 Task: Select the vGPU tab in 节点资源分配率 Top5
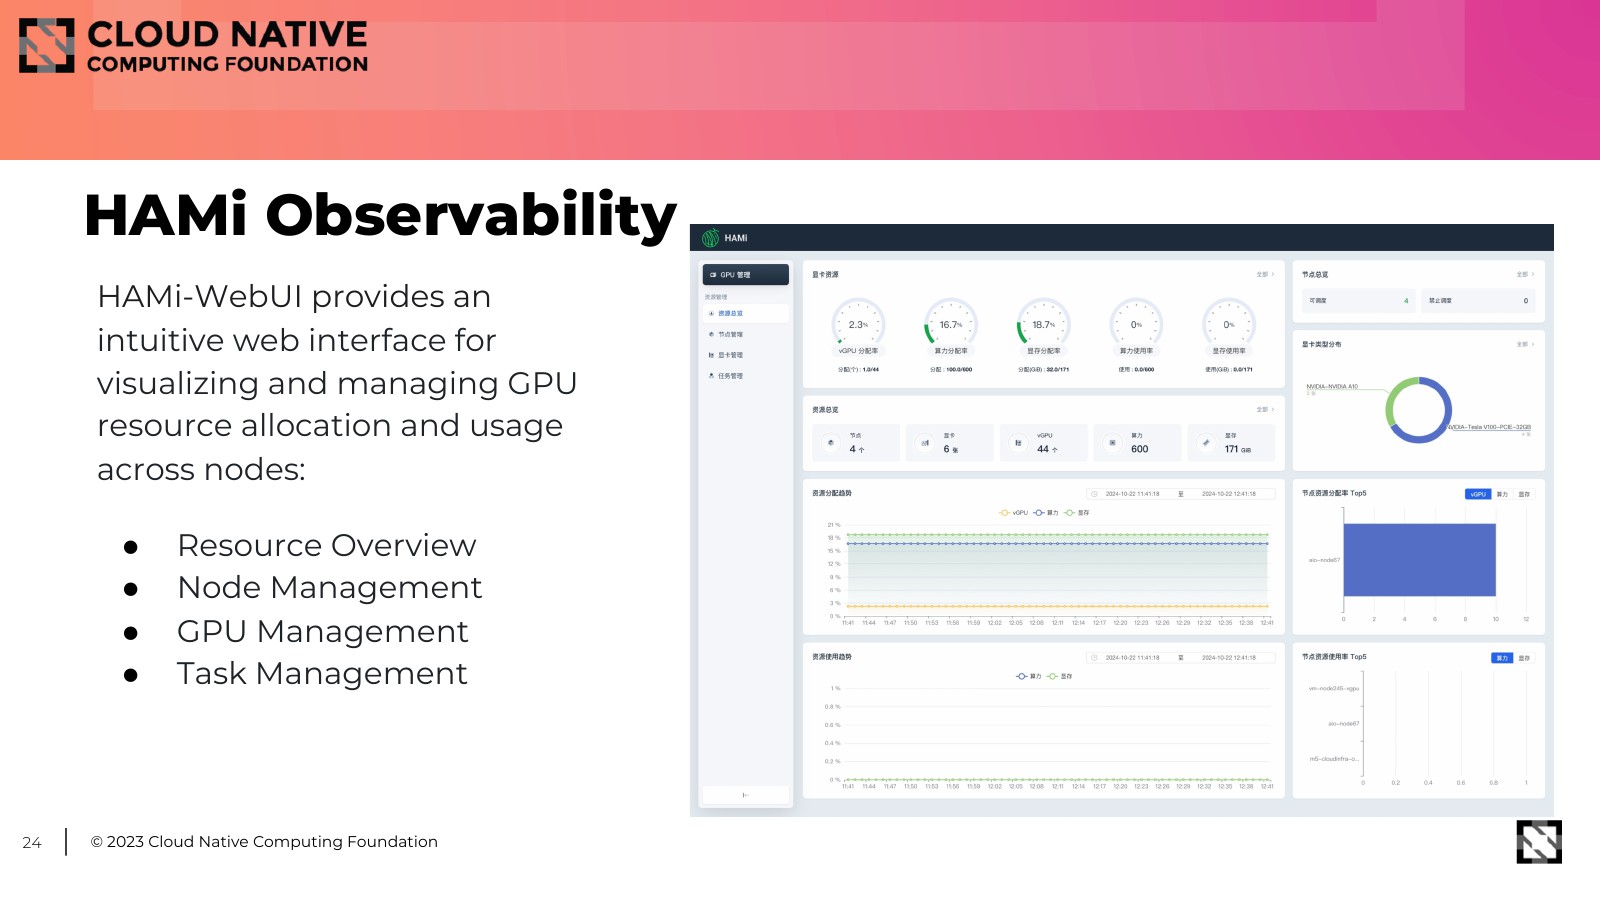[1478, 494]
